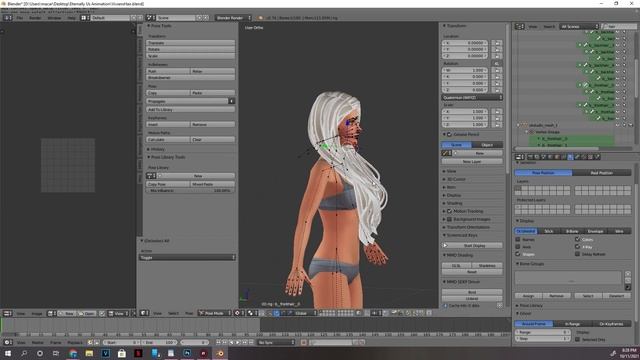Open the No Sync timeline dropdown
This screenshot has height=360, width=640.
click(276, 342)
